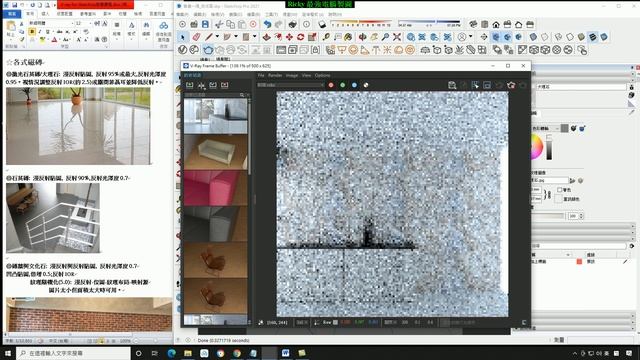
Task: Click the Tape Measure tool
Action: click(326, 37)
